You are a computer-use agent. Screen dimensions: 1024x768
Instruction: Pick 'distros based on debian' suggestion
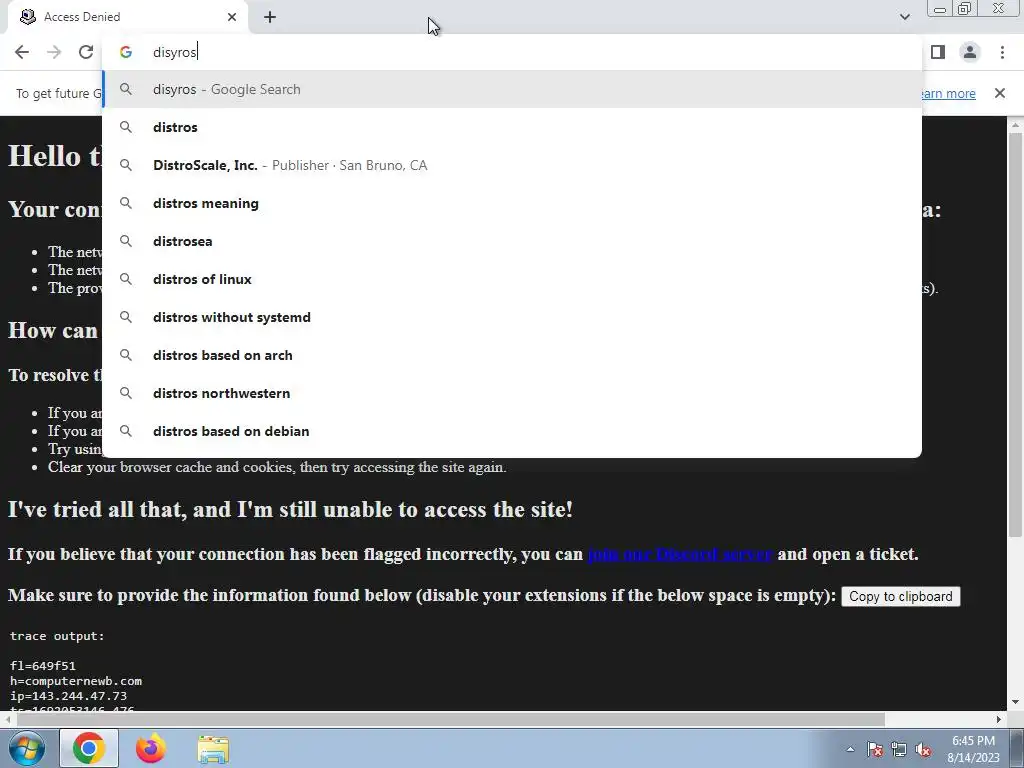point(512,431)
